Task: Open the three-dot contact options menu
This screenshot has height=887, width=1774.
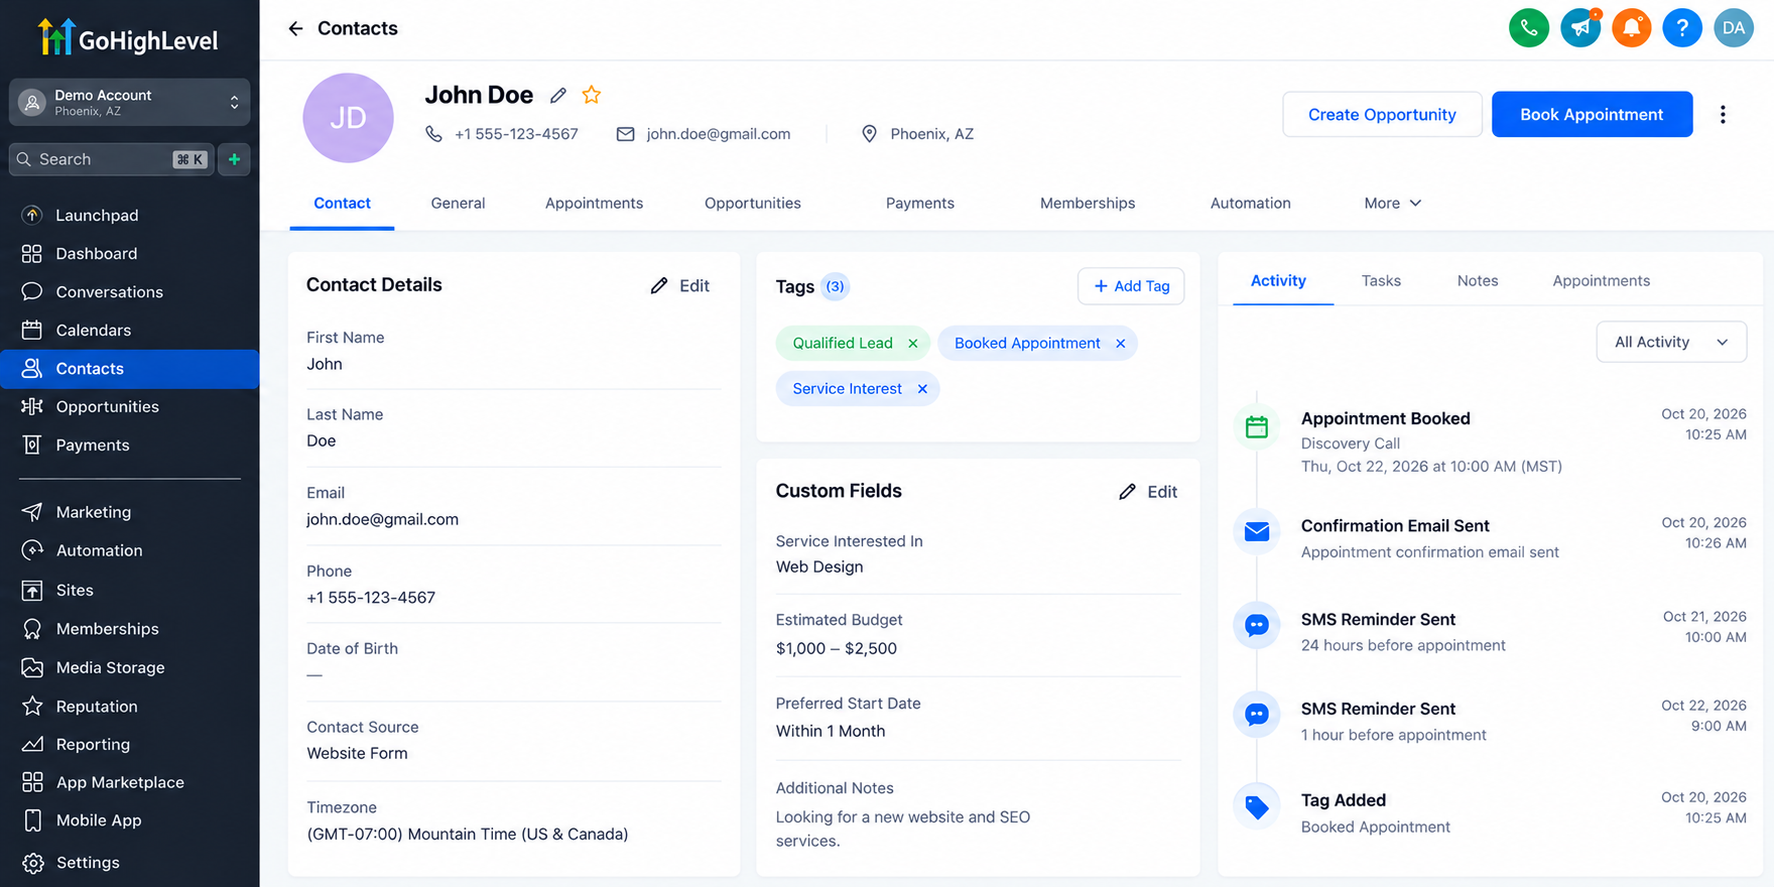Action: coord(1722,115)
